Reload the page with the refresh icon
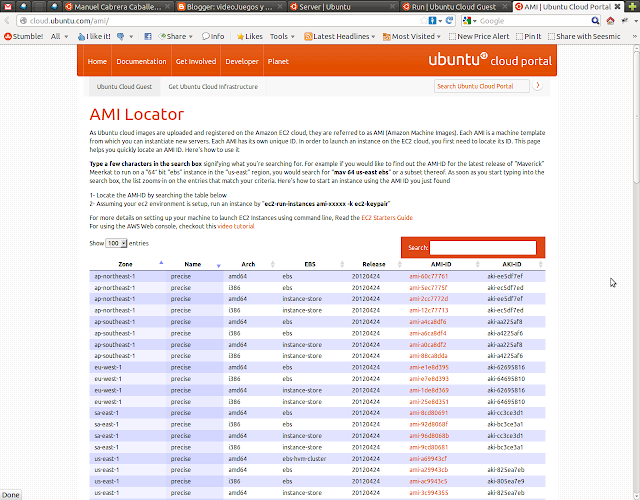This screenshot has height=500, width=640. pos(450,20)
